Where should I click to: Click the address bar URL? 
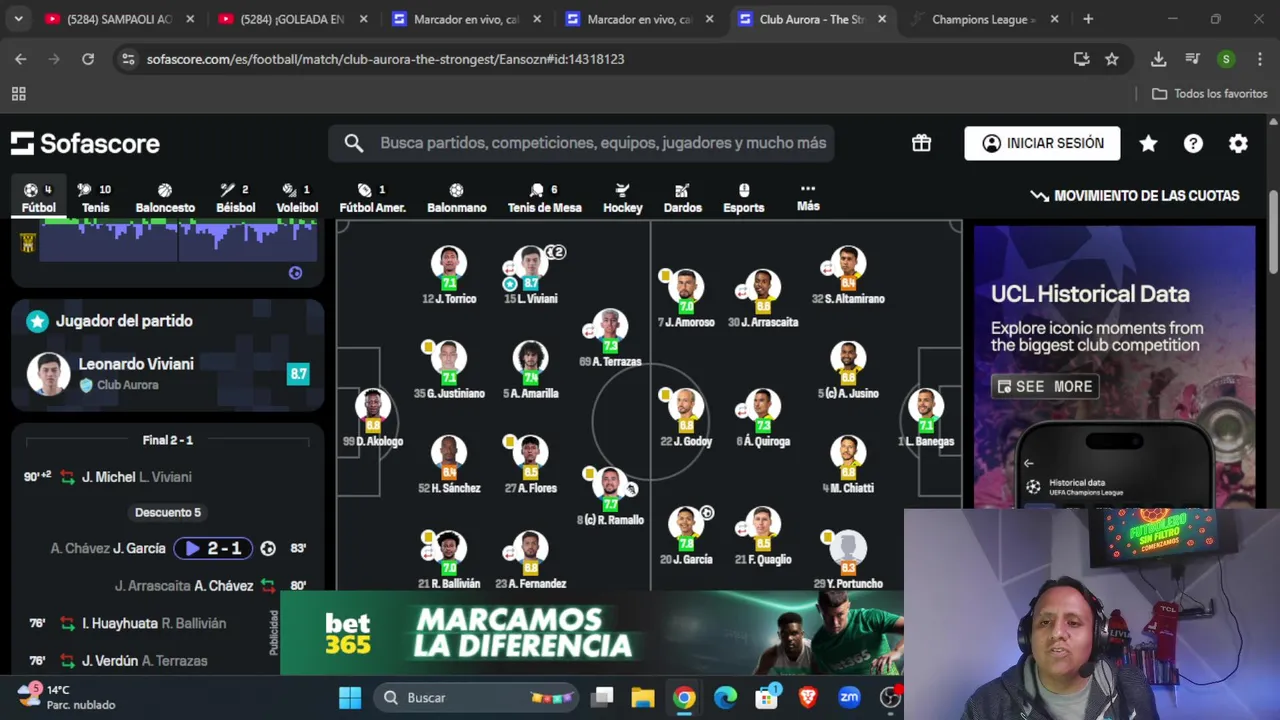coord(385,59)
